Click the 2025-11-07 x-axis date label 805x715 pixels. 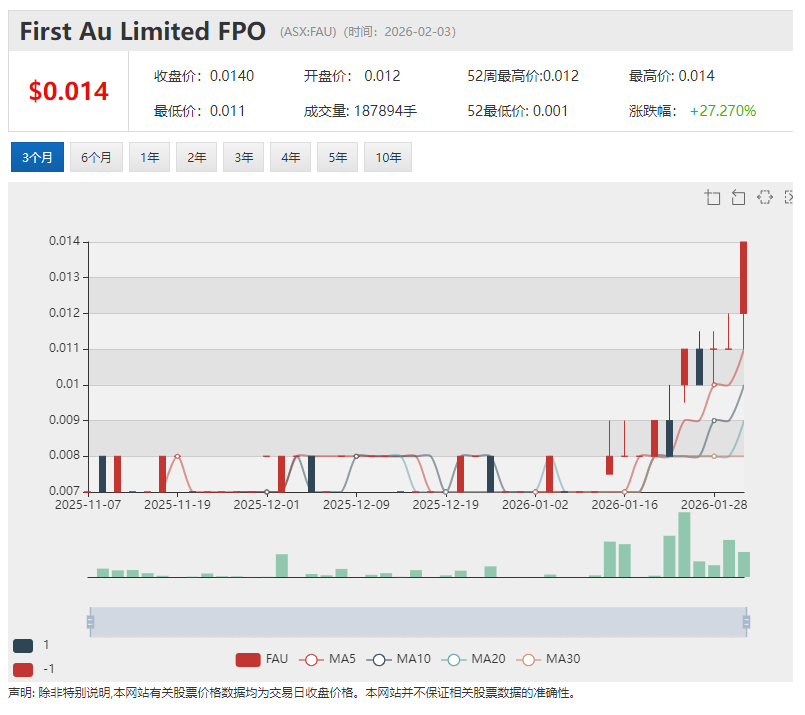[88, 505]
